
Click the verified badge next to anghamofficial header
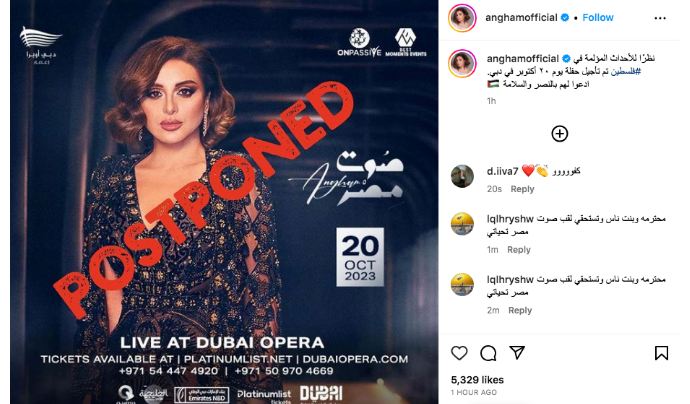pos(565,18)
